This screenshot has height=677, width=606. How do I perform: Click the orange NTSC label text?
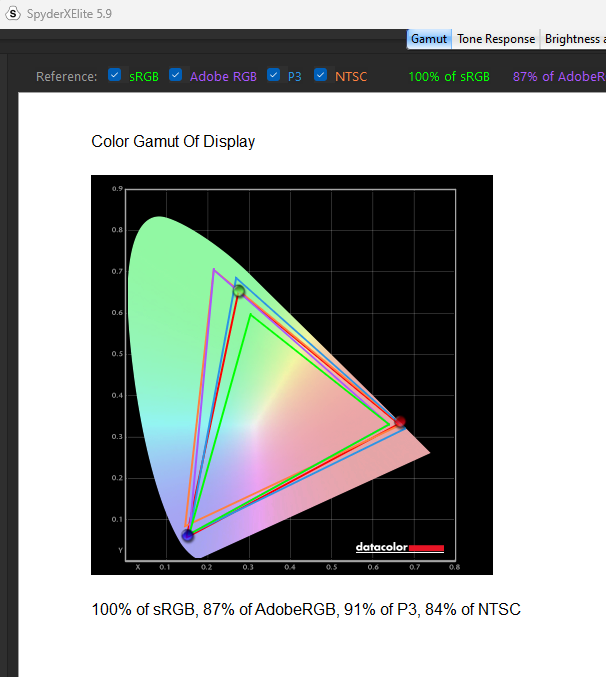[351, 76]
